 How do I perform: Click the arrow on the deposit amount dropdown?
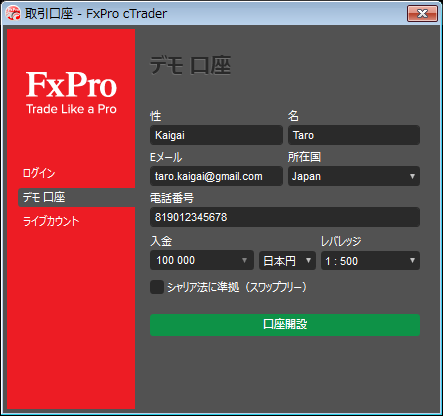click(x=244, y=260)
